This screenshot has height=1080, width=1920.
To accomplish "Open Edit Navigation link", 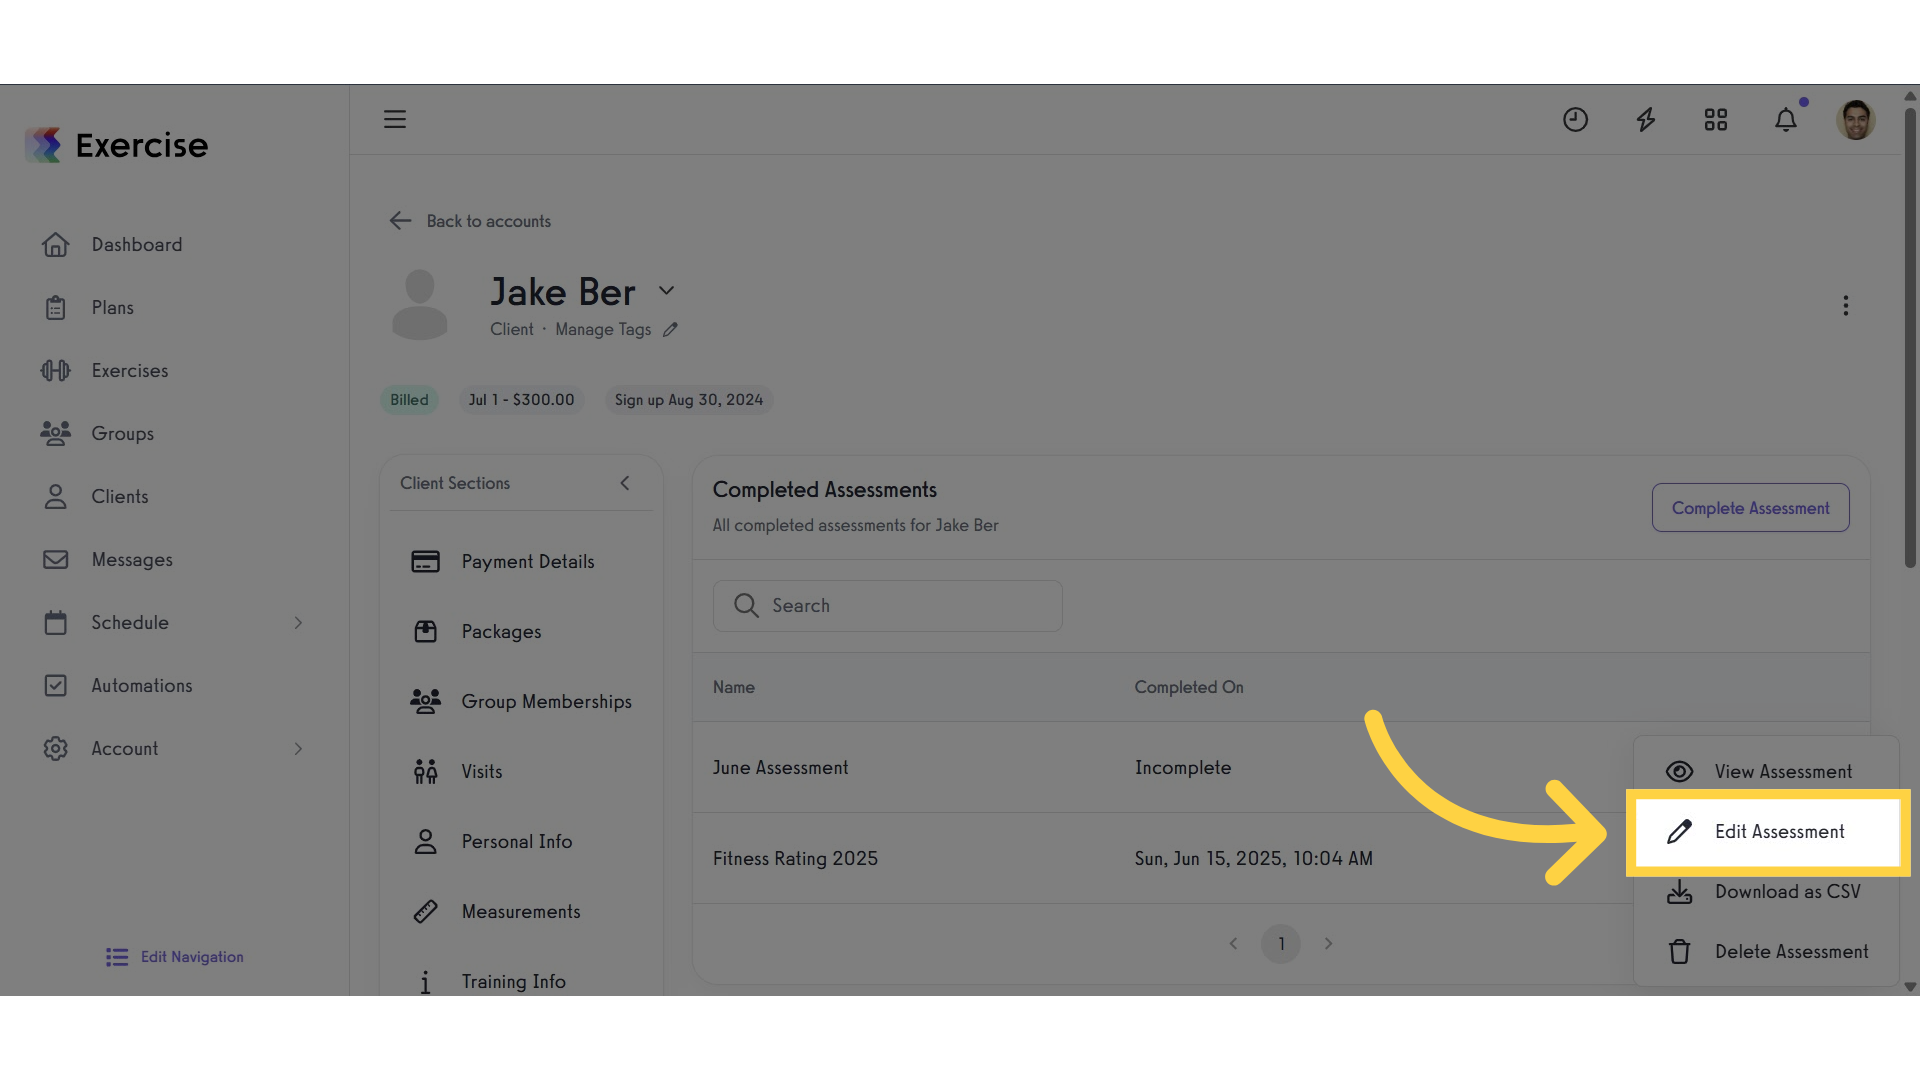I will pyautogui.click(x=175, y=957).
